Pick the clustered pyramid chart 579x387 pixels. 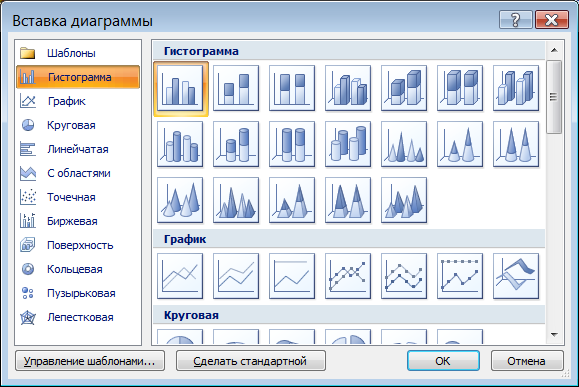tap(236, 200)
